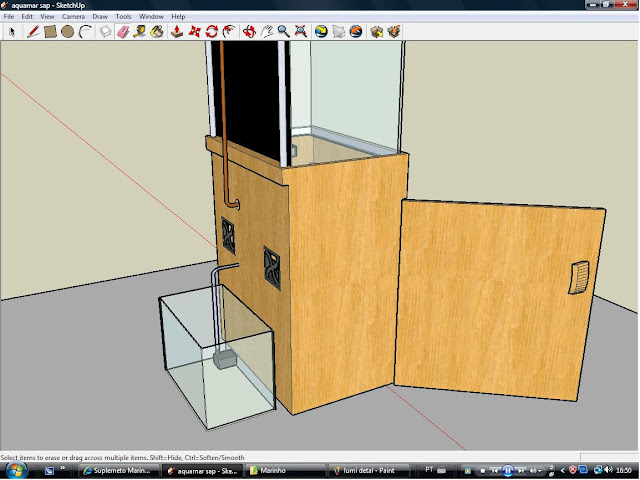This screenshot has width=640, height=480.
Task: Expand hidden system tray icons arrow
Action: pos(562,471)
